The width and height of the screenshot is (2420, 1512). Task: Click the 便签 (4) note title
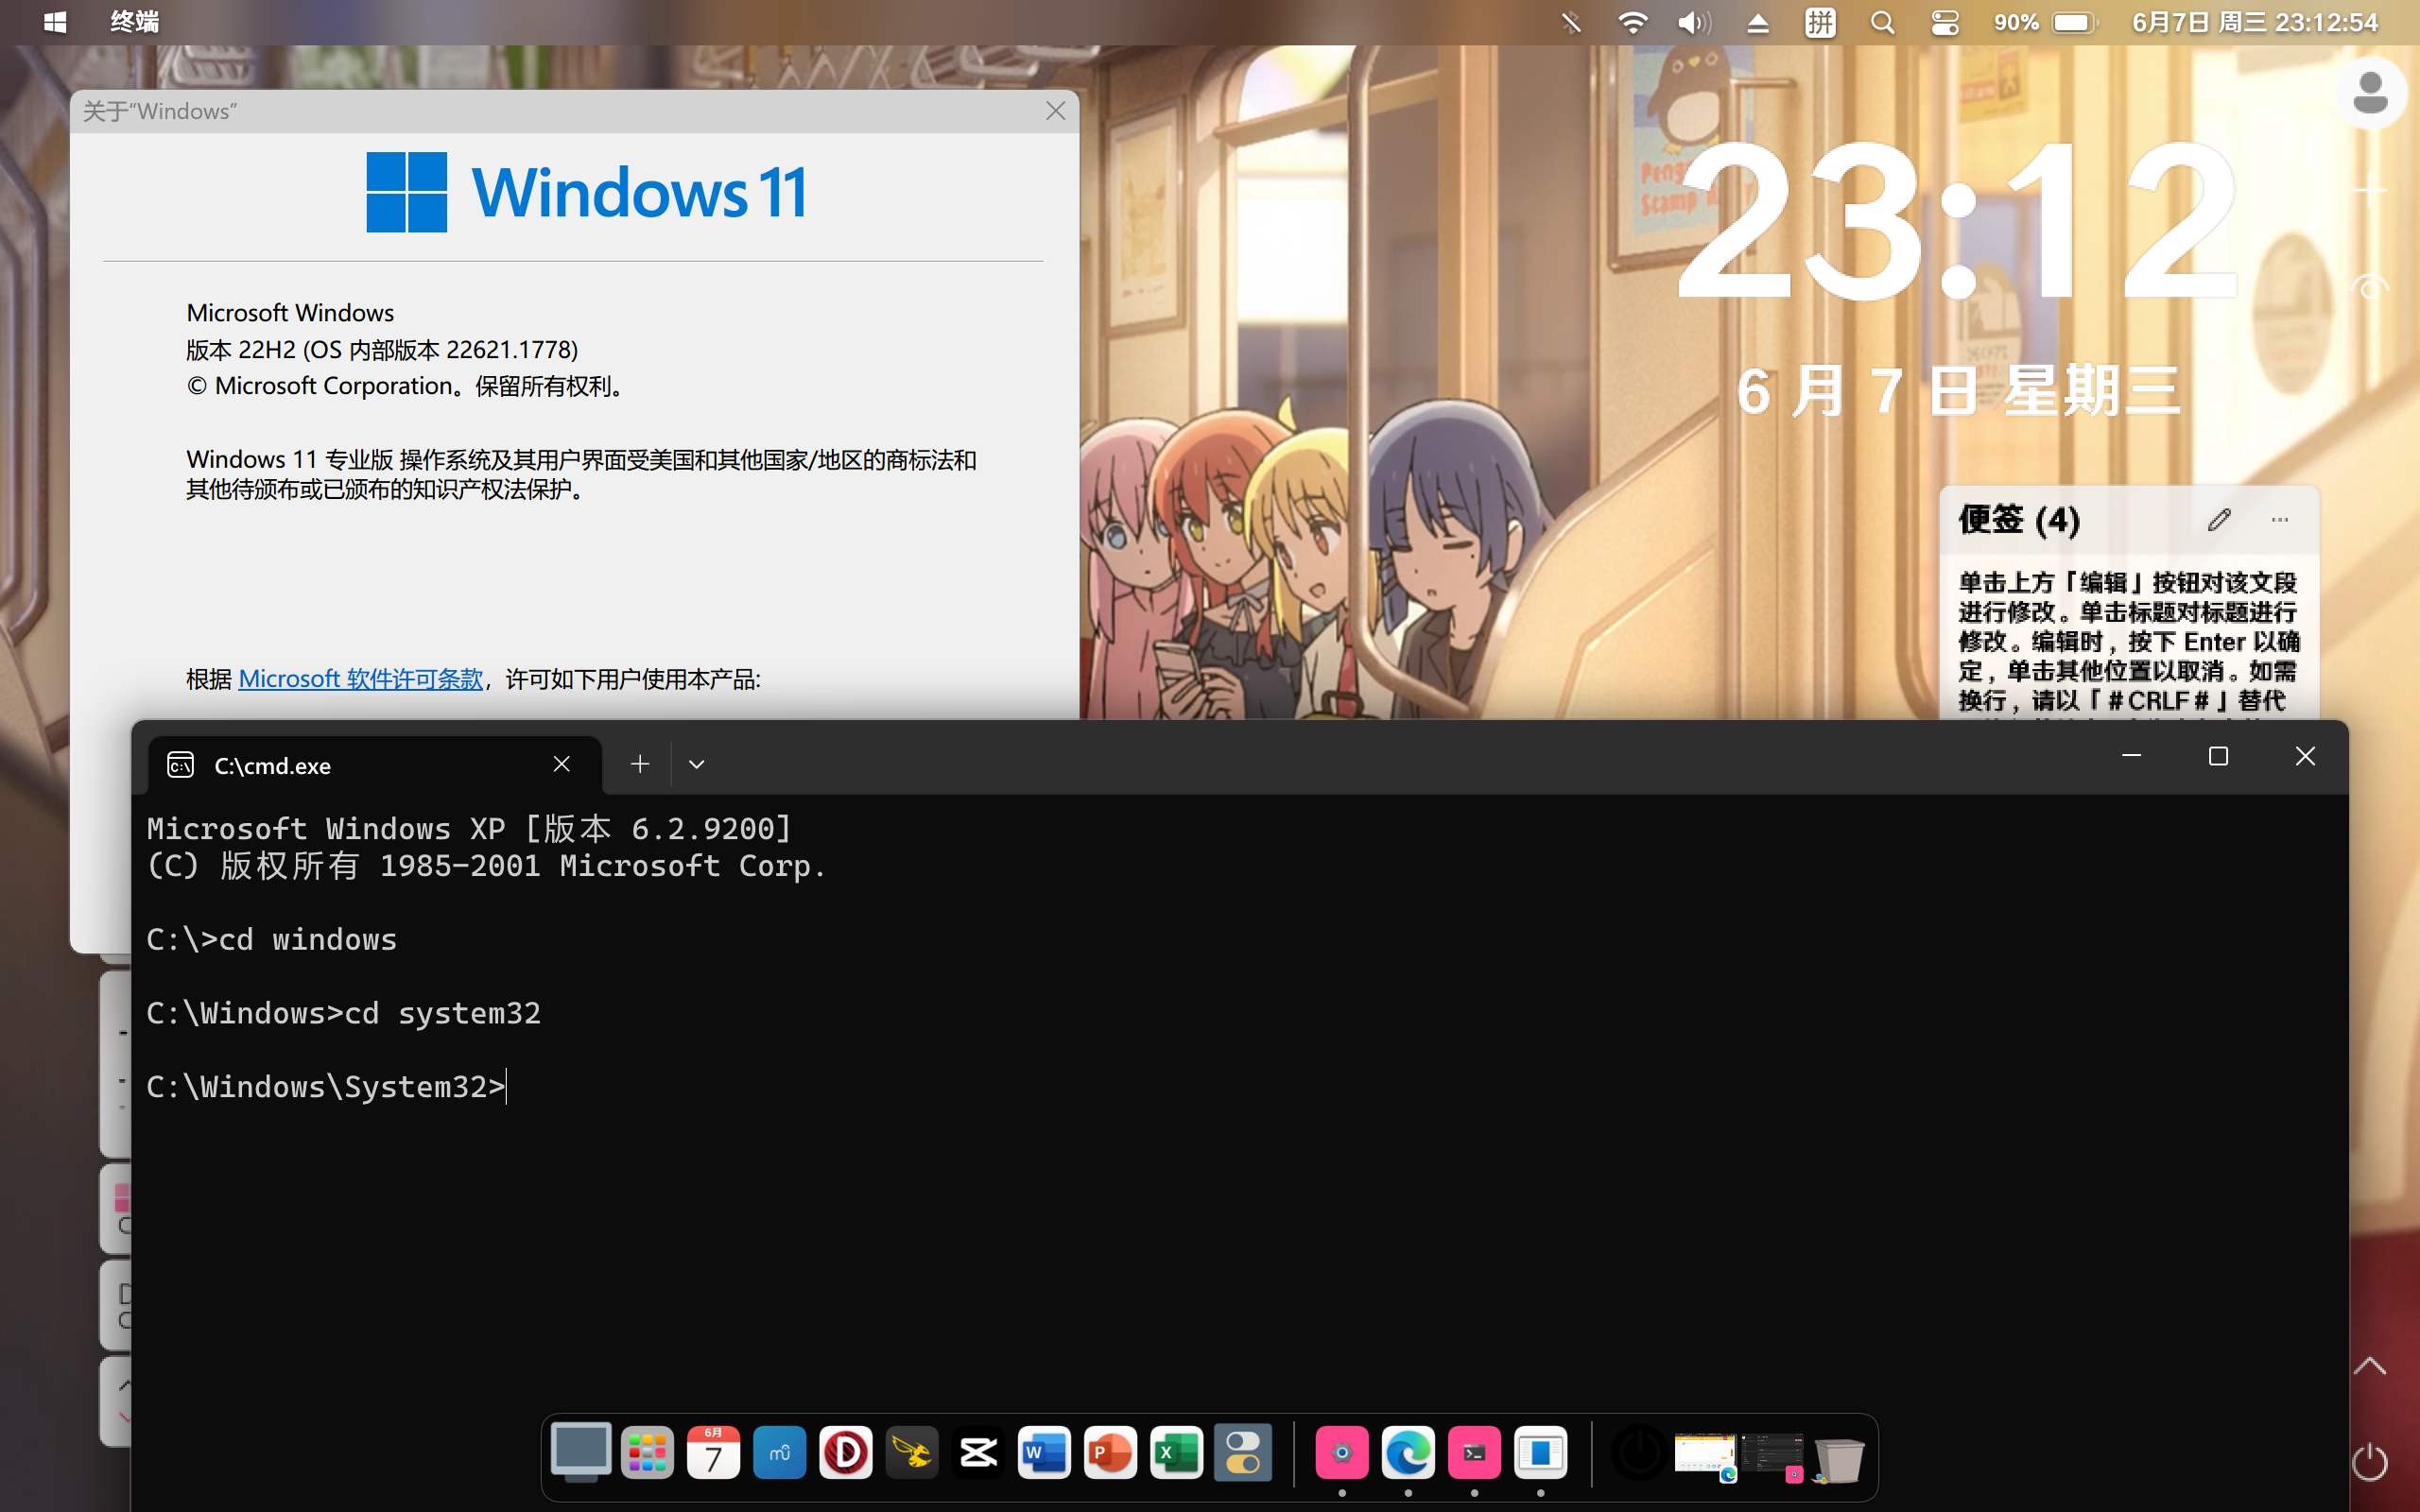pyautogui.click(x=2019, y=520)
